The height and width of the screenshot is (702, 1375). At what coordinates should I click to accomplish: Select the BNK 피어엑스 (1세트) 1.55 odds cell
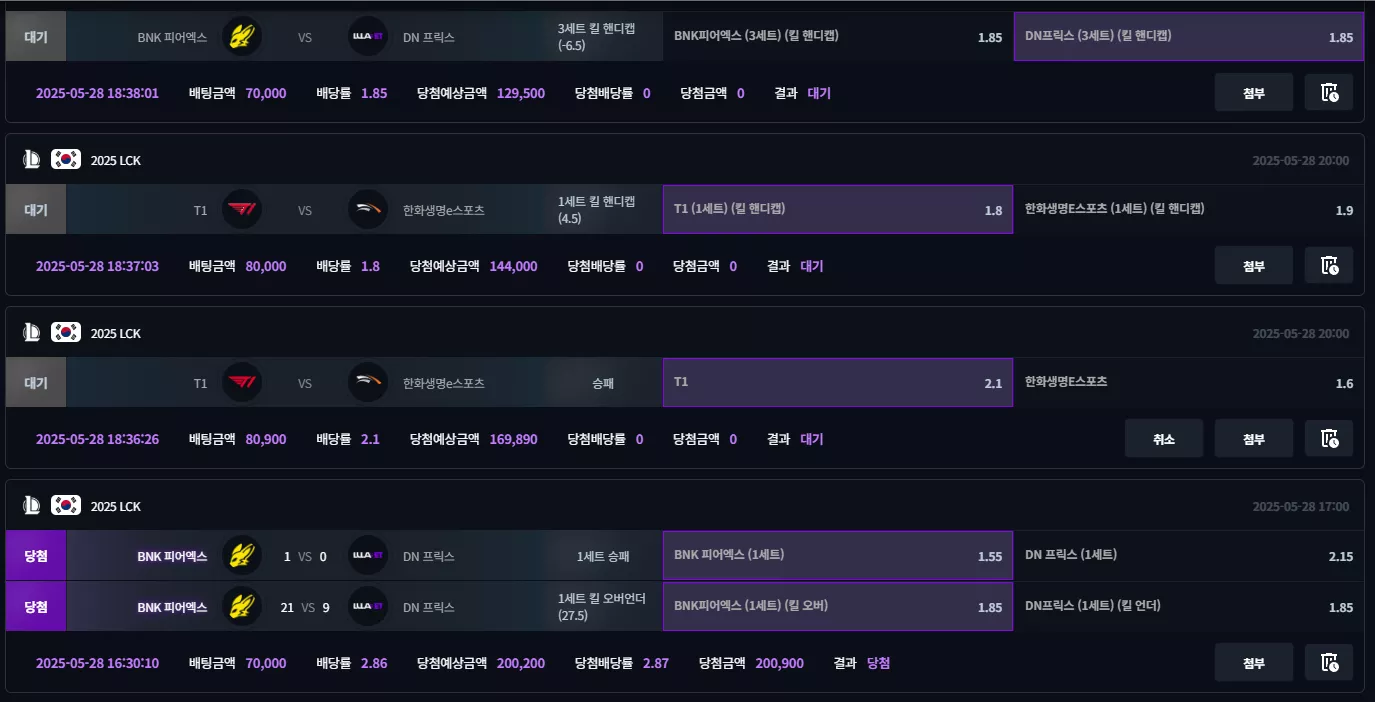click(x=838, y=555)
